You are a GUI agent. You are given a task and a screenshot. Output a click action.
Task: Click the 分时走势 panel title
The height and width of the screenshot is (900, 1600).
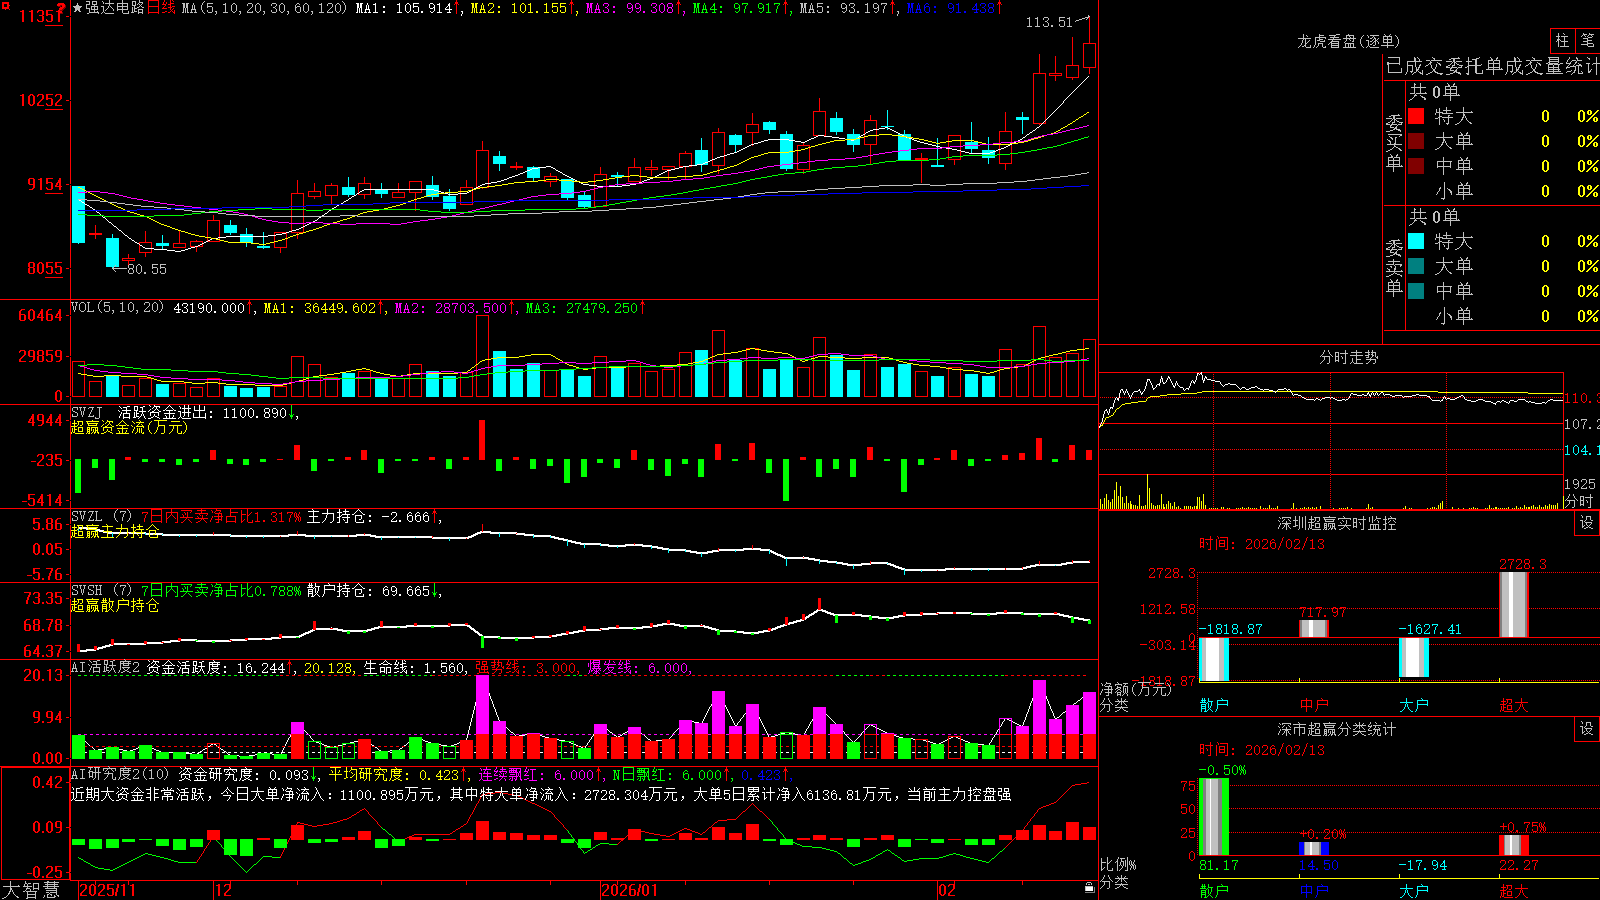(1348, 357)
